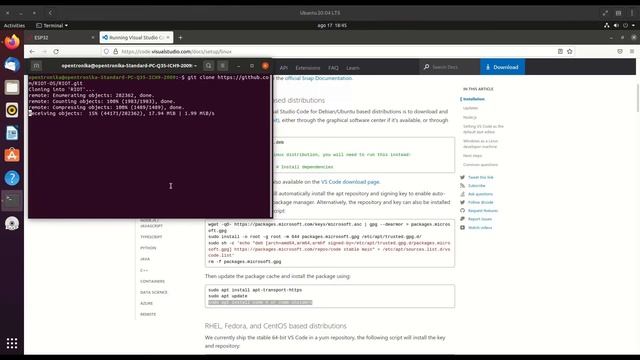This screenshot has width=640, height=360.
Task: Open the date and time menu
Action: point(332,25)
